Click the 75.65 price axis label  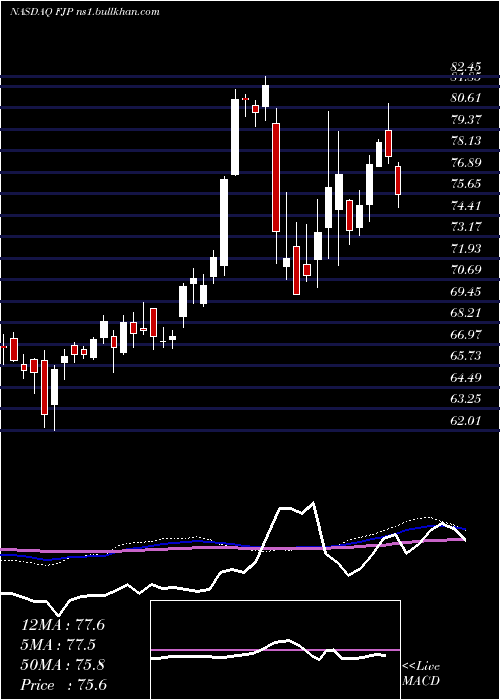[x=466, y=184]
